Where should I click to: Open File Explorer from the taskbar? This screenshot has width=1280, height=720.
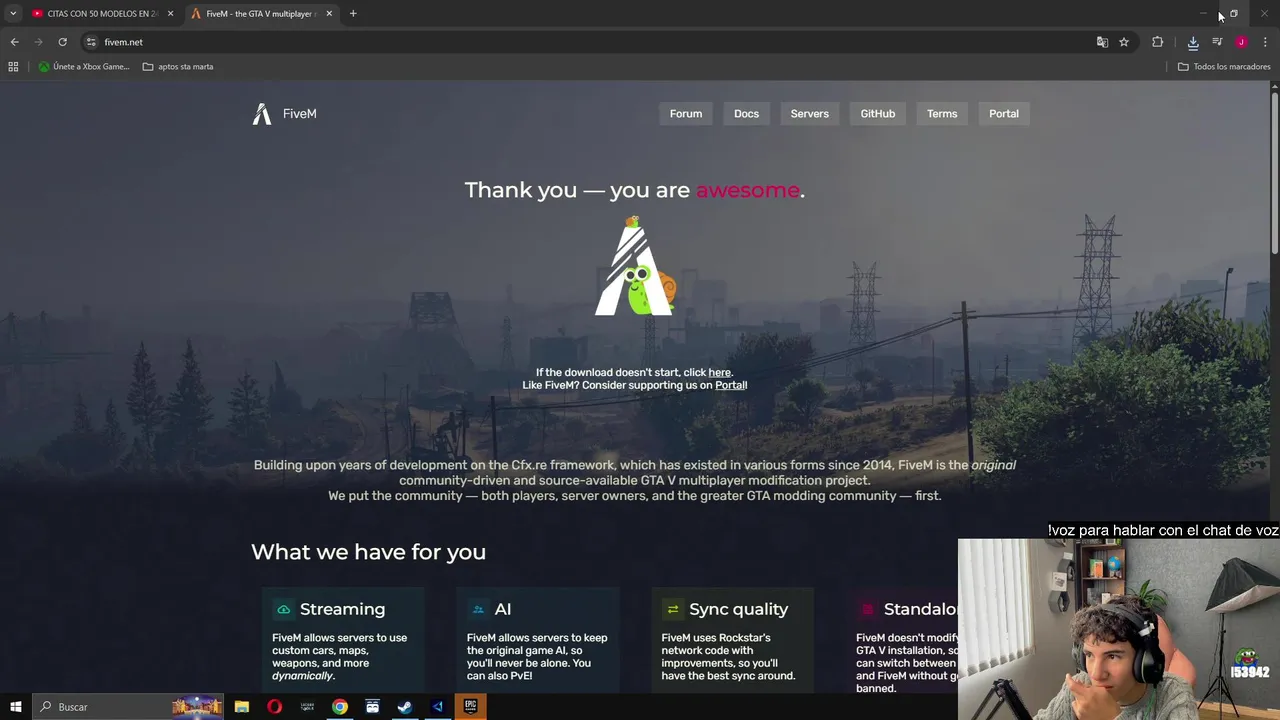pos(242,707)
